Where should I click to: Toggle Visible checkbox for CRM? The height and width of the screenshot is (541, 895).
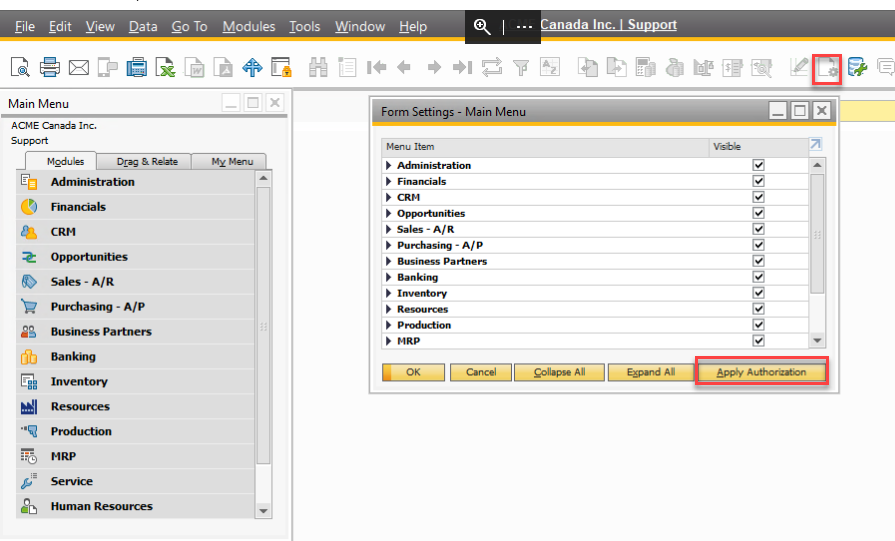click(x=758, y=197)
